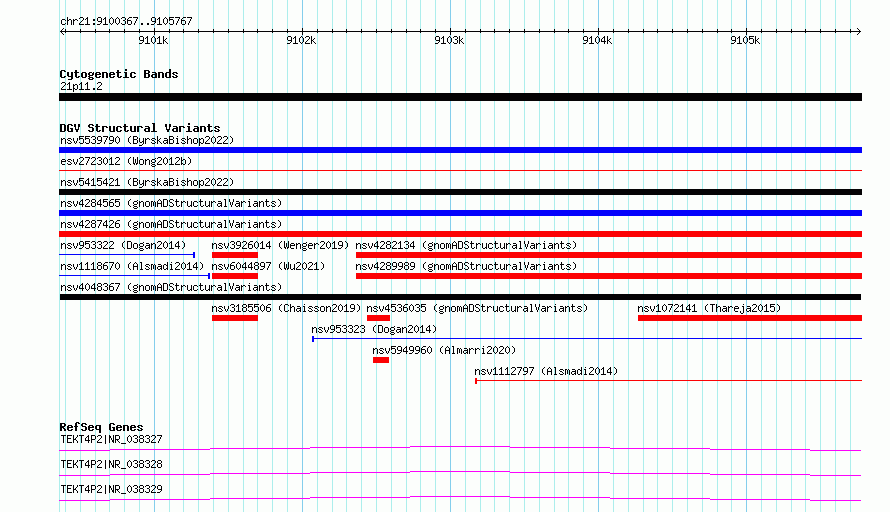
Task: Open esv2723012 (Wong2012b) variant label
Action: [126, 161]
